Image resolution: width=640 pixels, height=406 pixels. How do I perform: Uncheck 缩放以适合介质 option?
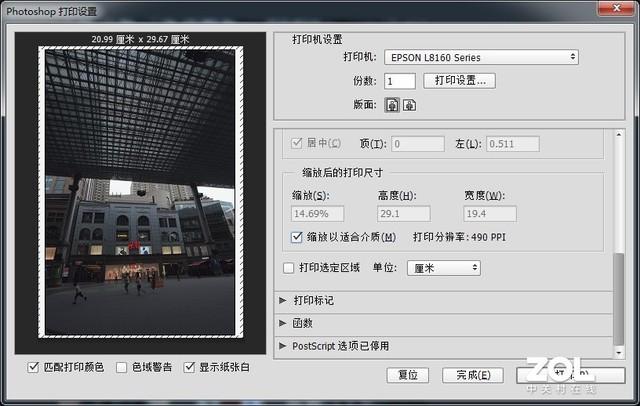296,237
